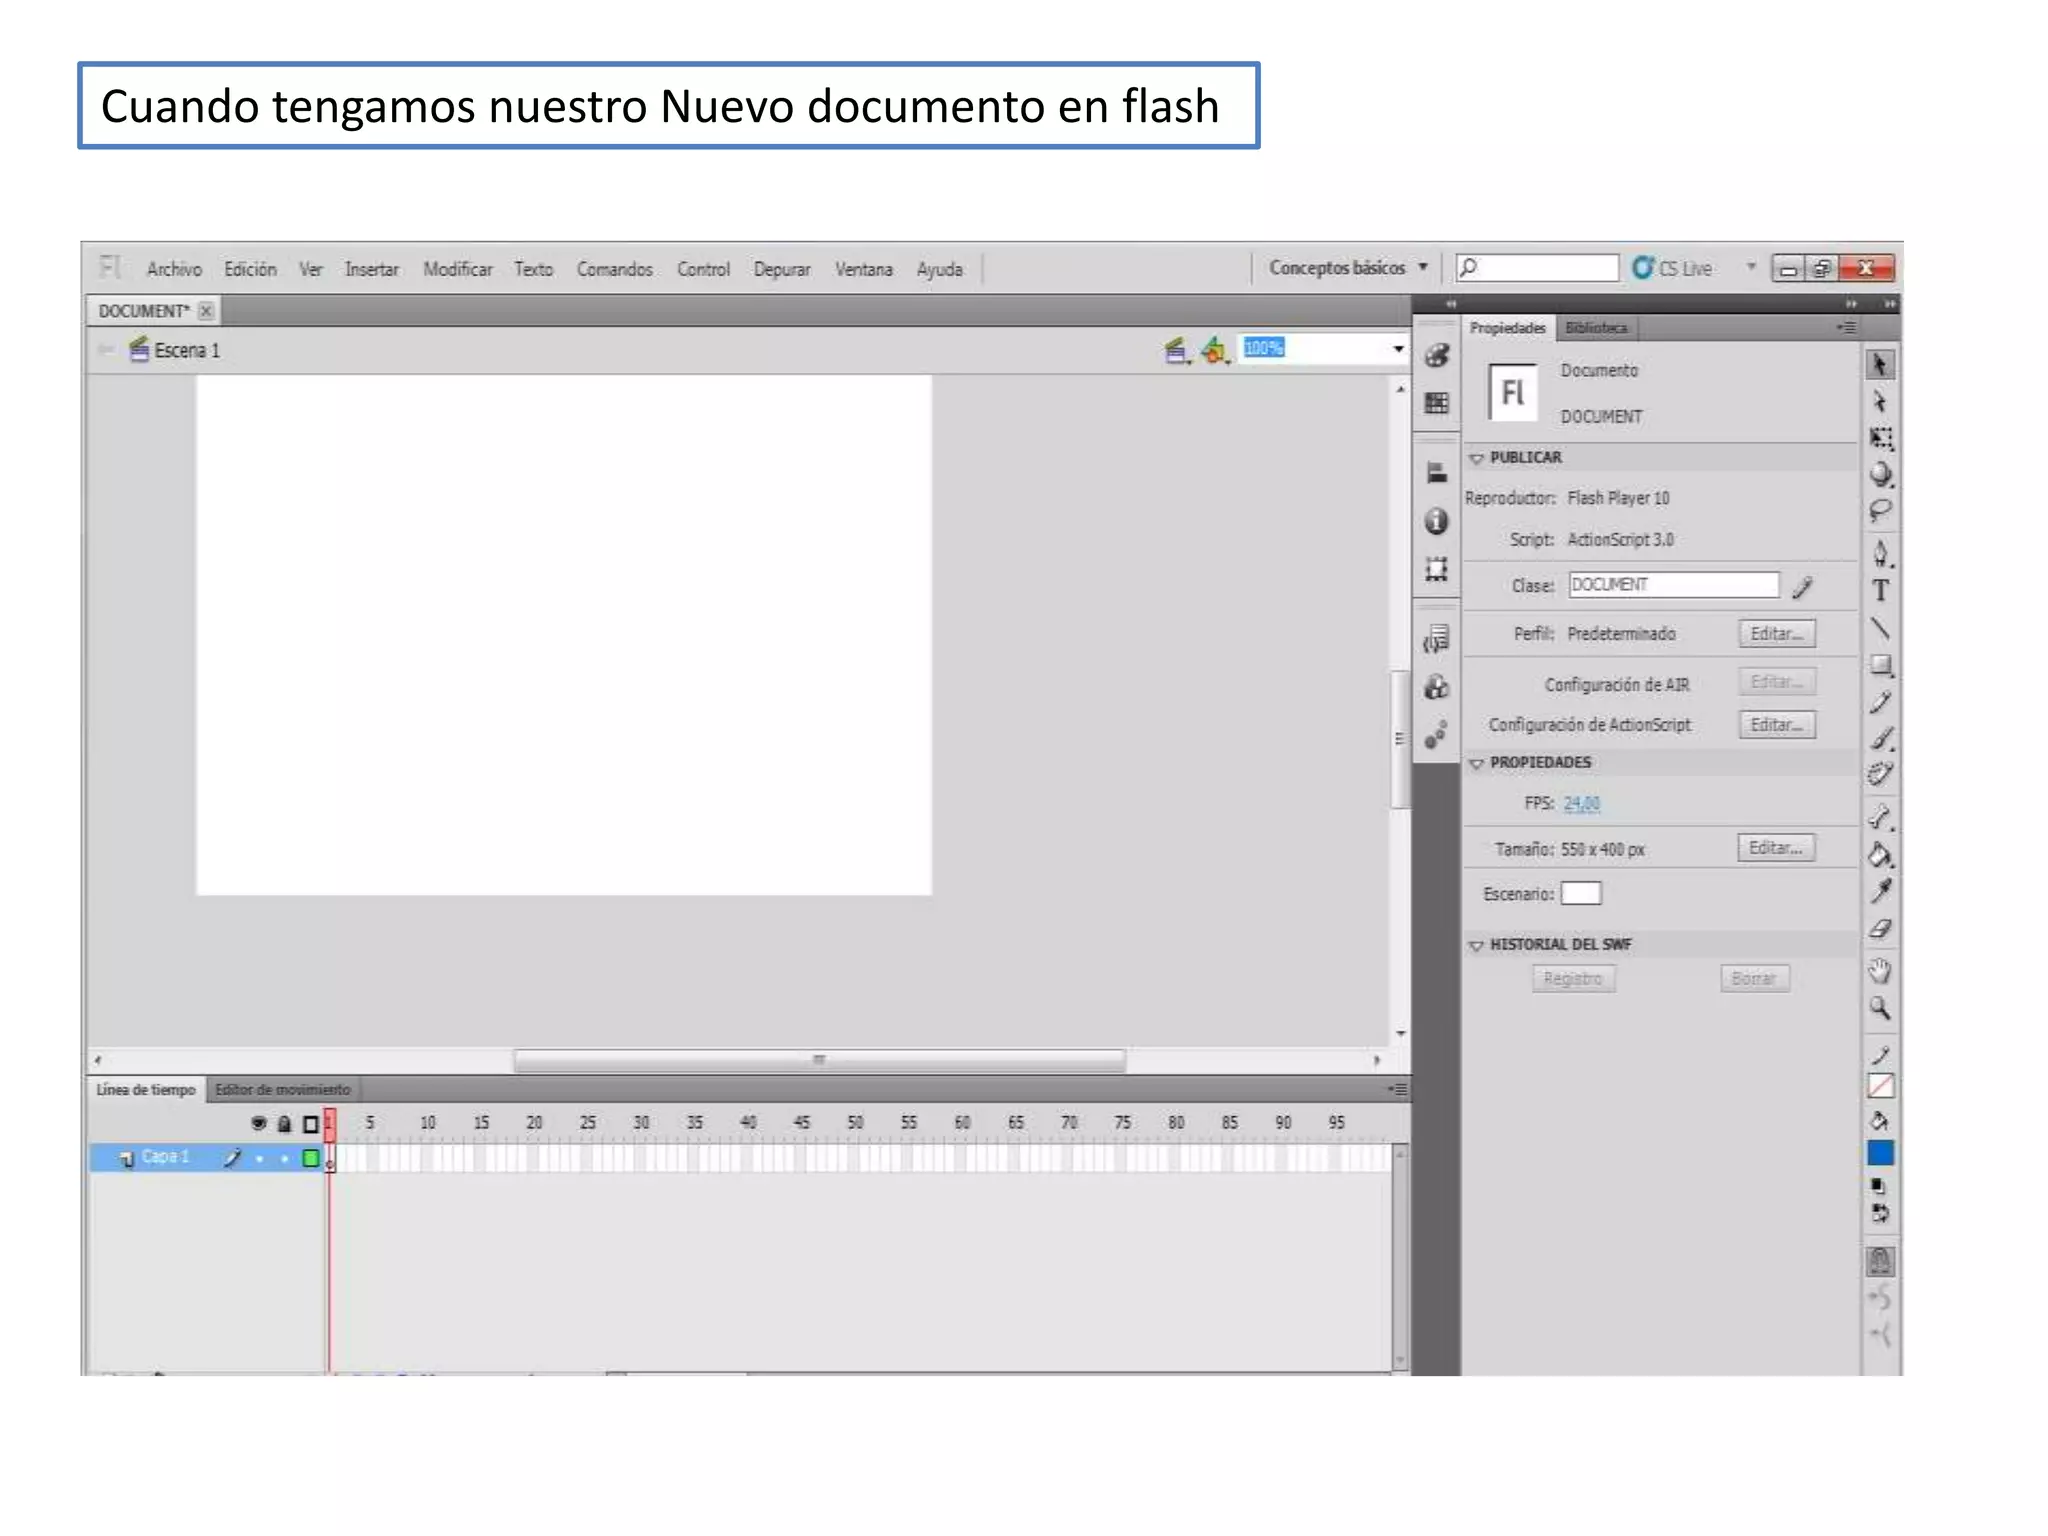
Task: Click the blue fill color swatch
Action: point(1880,1153)
